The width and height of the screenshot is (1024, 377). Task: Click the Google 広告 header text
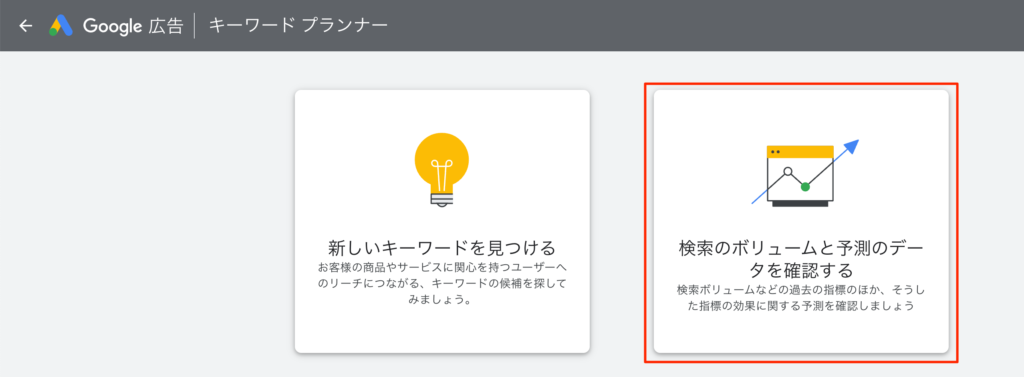click(133, 26)
